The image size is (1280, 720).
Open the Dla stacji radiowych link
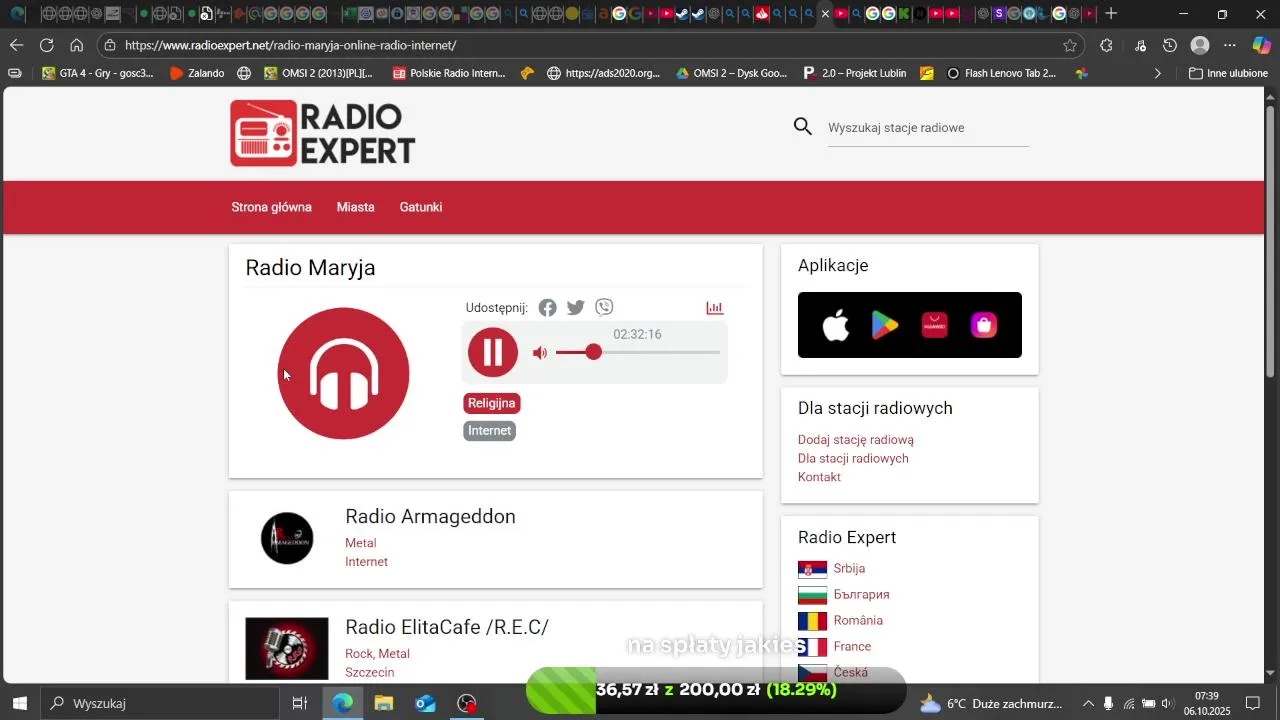[853, 459]
